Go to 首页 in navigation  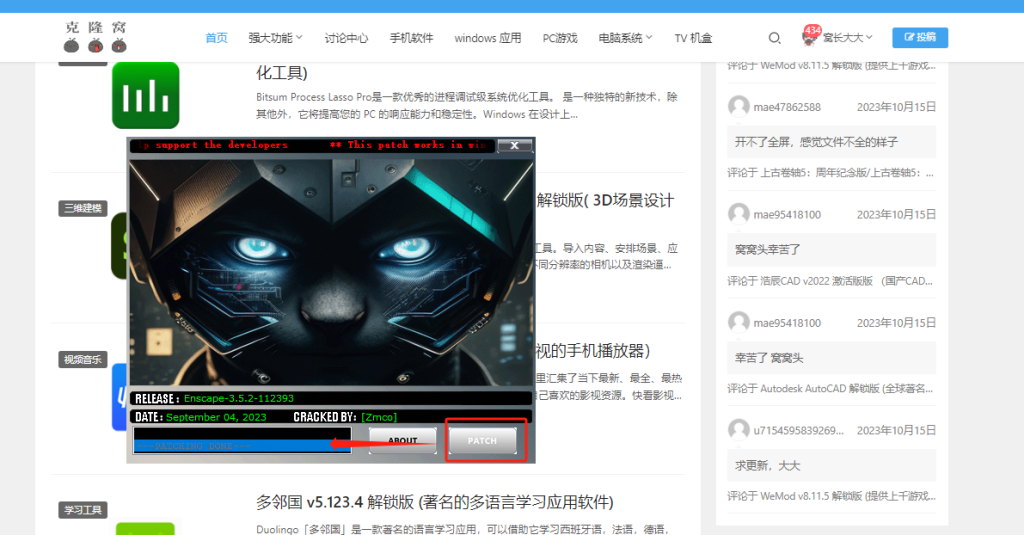216,38
